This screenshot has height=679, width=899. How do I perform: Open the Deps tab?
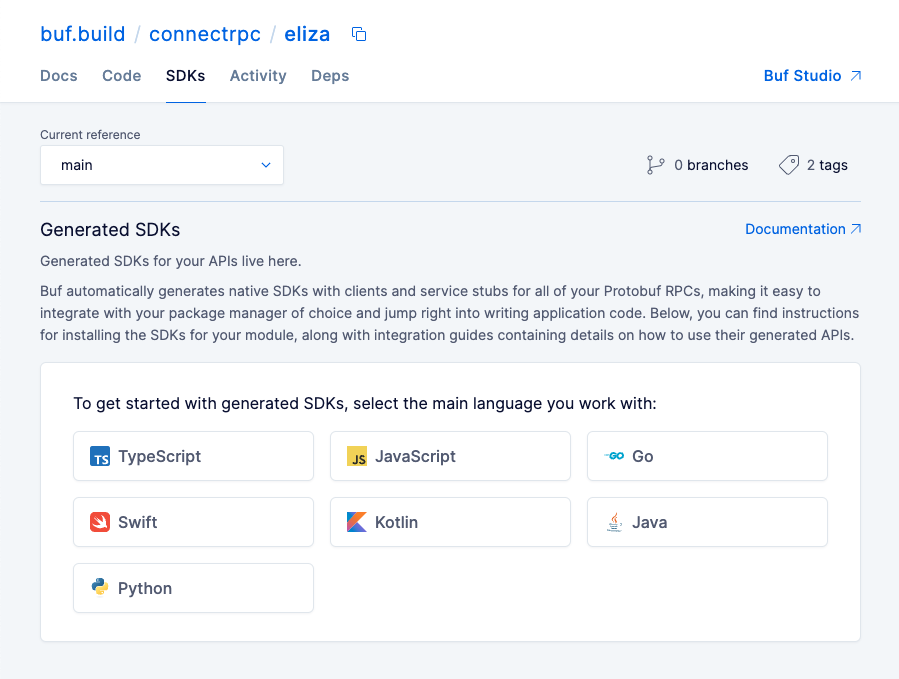click(x=330, y=76)
